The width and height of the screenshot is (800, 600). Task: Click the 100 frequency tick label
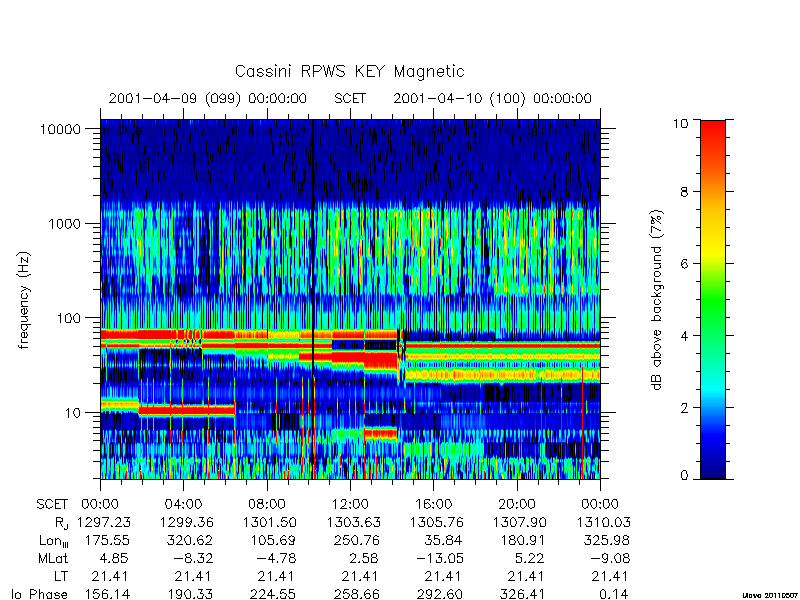68,318
